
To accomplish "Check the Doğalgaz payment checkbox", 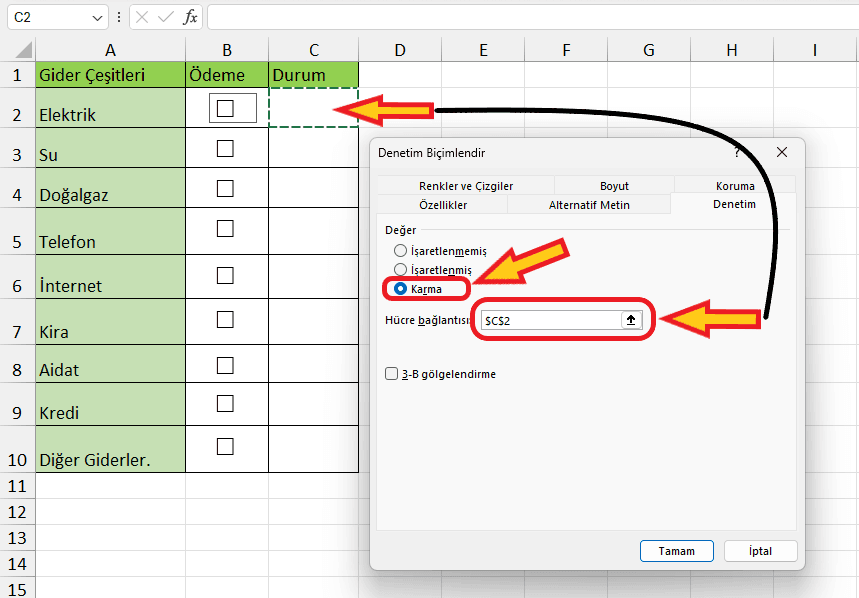I will pos(225,188).
